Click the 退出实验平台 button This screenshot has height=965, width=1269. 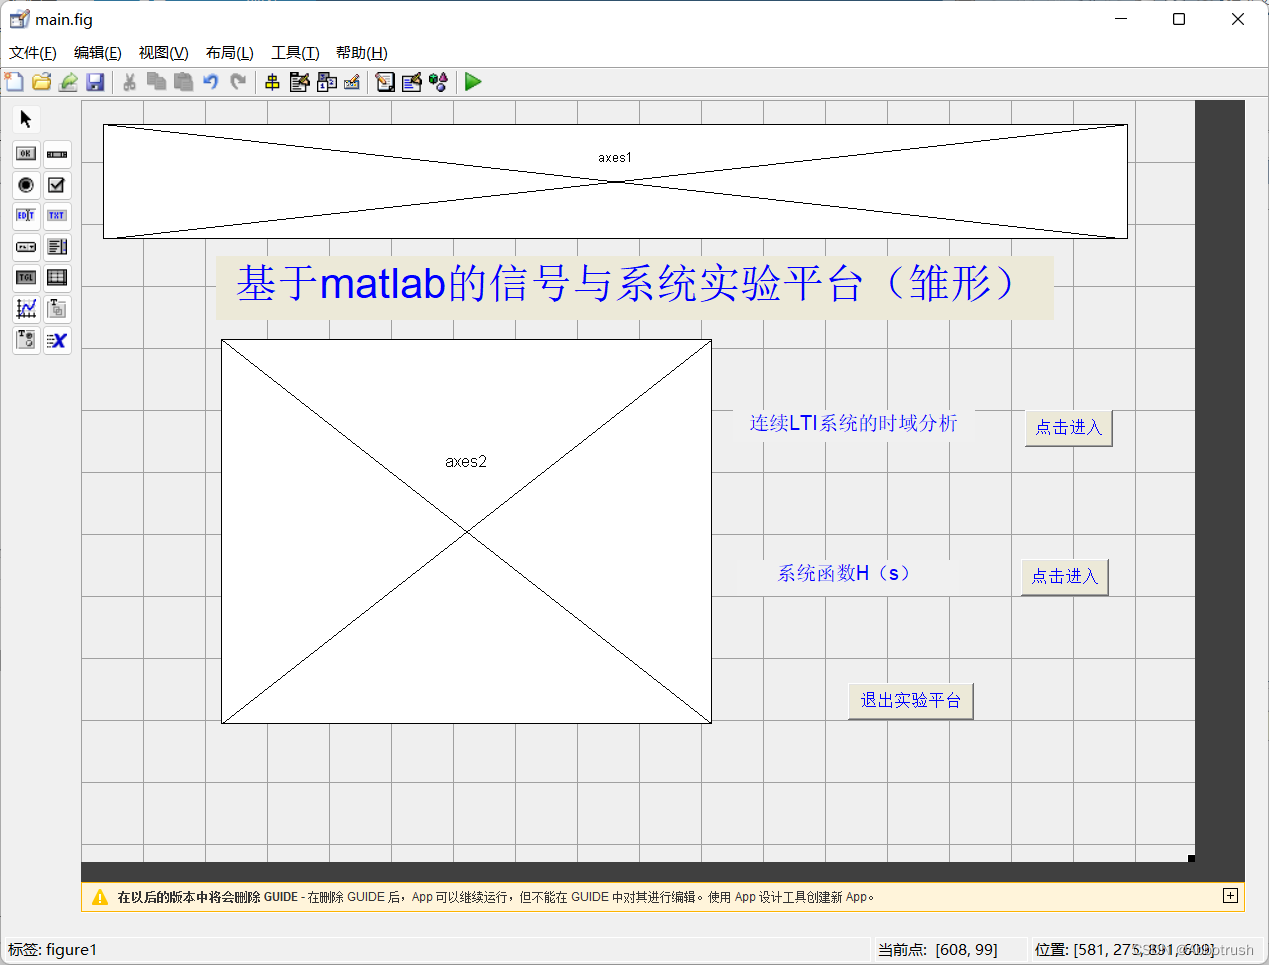911,701
